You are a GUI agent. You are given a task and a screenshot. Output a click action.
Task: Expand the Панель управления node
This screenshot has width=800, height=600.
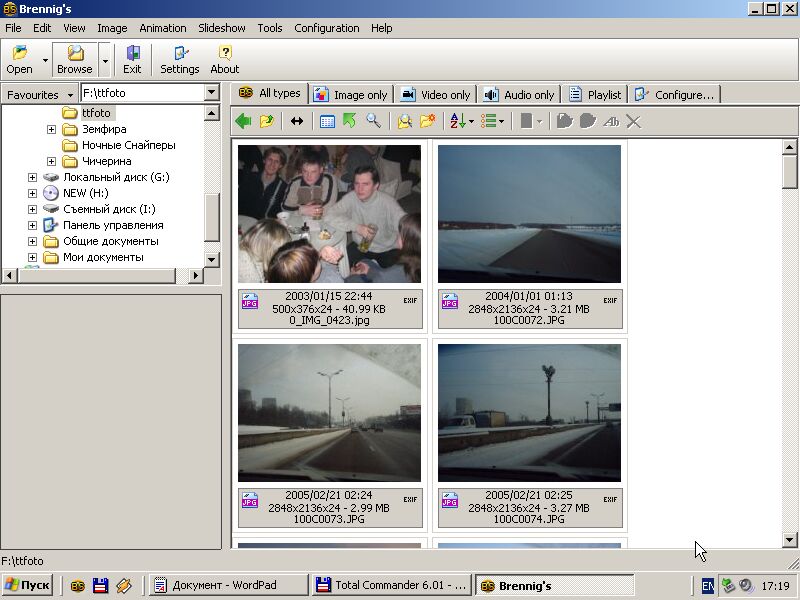point(32,225)
